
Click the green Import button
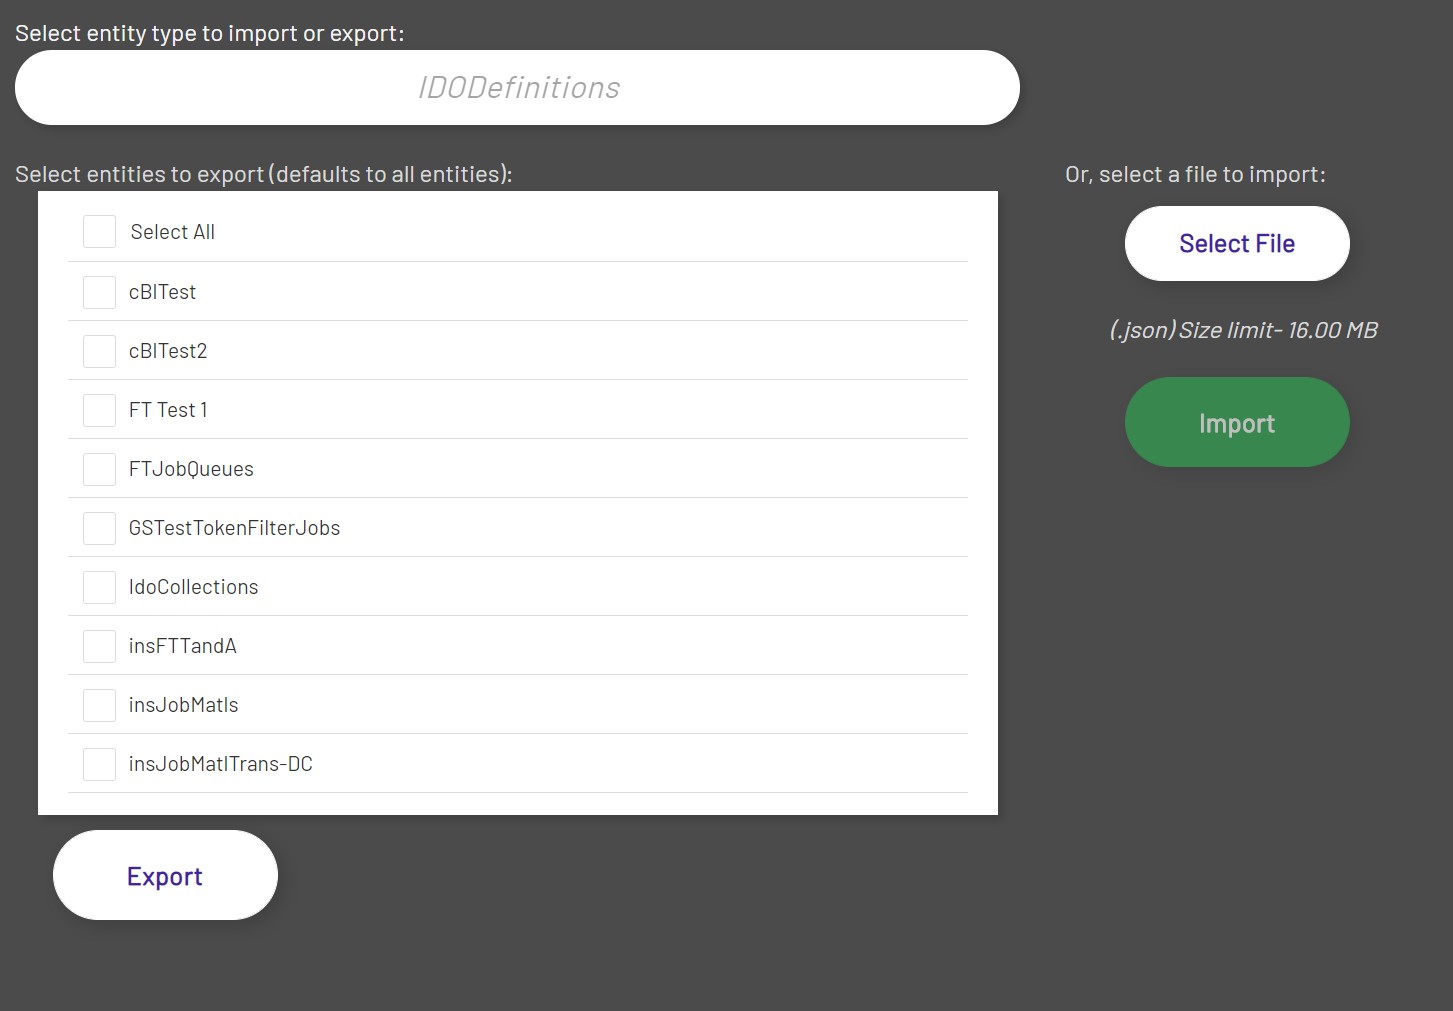pyautogui.click(x=1237, y=423)
